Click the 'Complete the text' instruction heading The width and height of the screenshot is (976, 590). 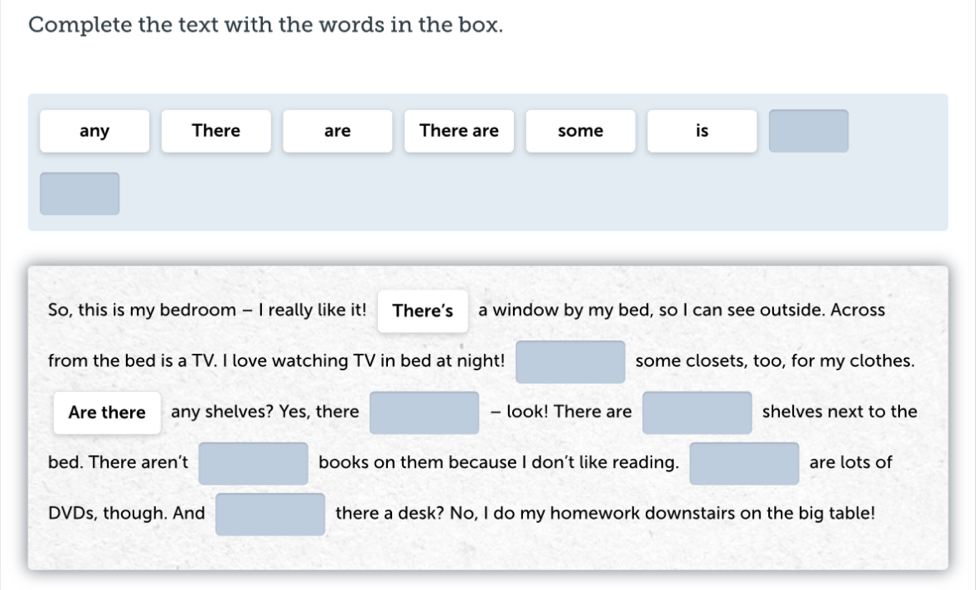pos(266,25)
